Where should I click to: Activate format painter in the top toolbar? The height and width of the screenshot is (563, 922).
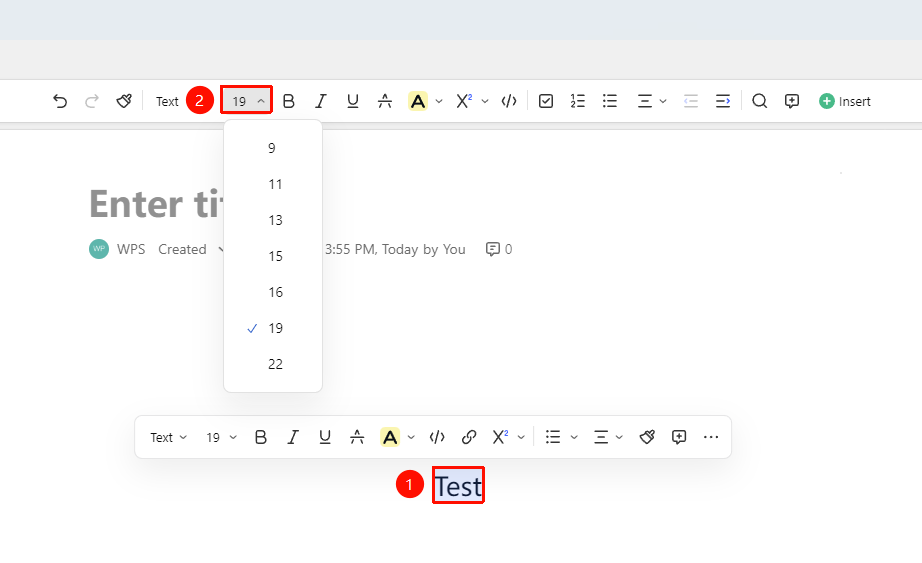click(123, 101)
